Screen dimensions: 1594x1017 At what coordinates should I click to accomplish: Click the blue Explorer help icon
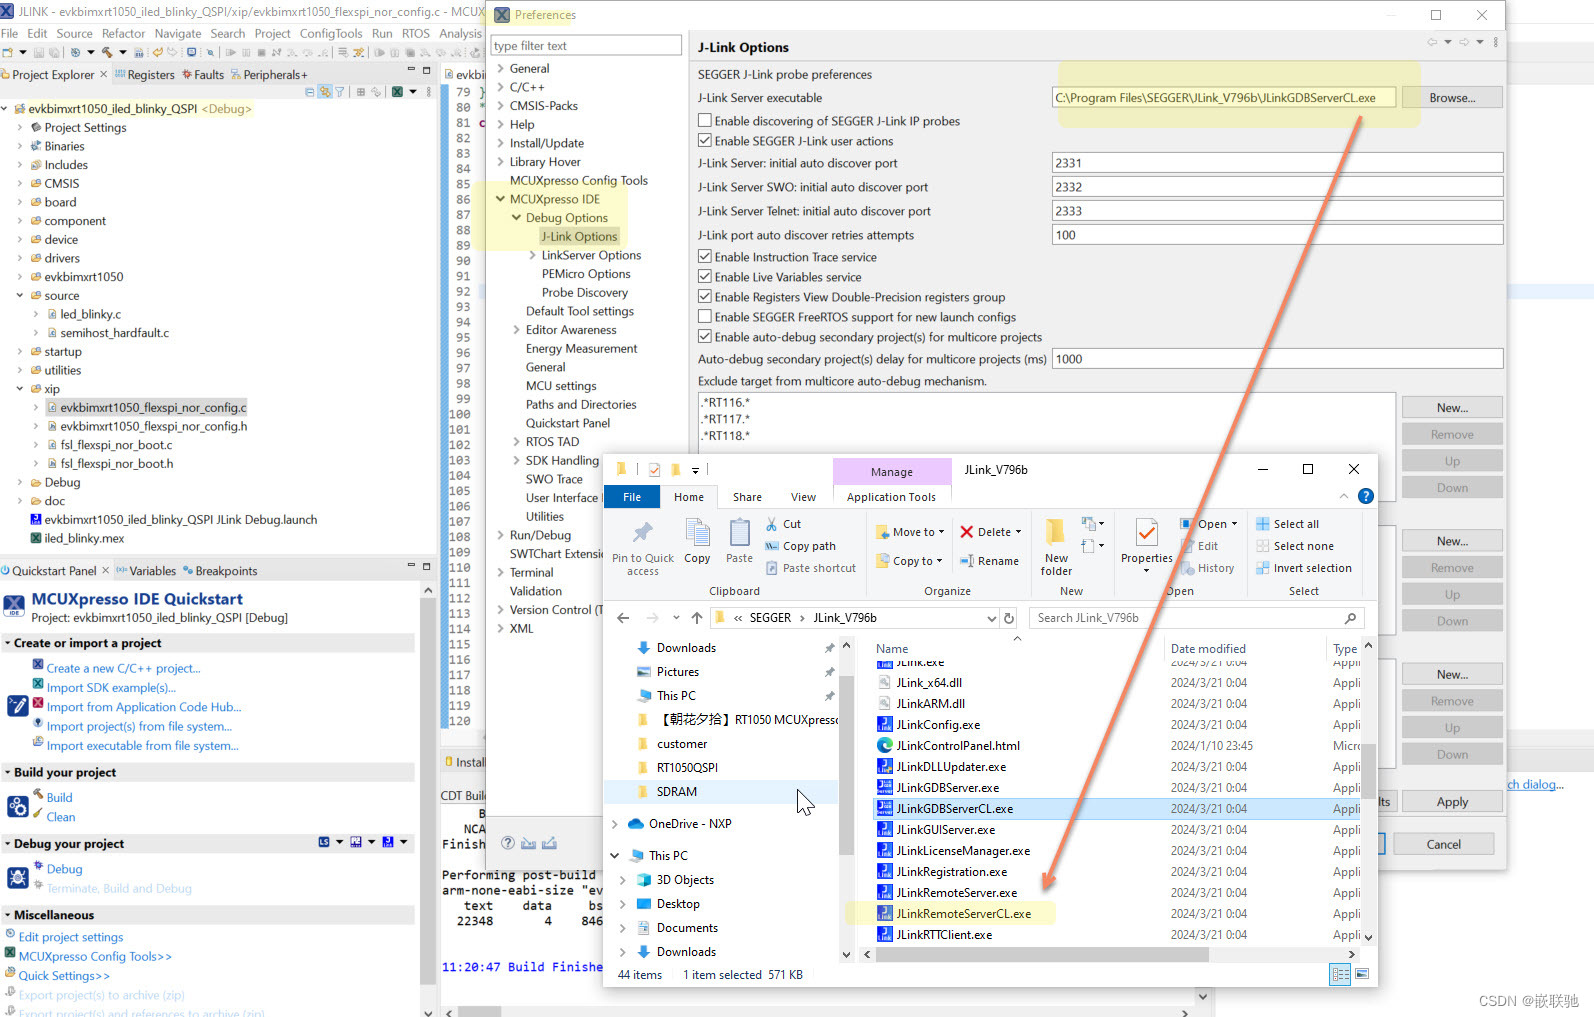[x=1366, y=496]
